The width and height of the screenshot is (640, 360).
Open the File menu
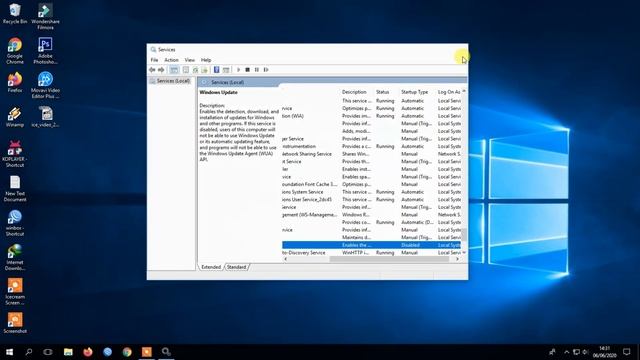(154, 60)
